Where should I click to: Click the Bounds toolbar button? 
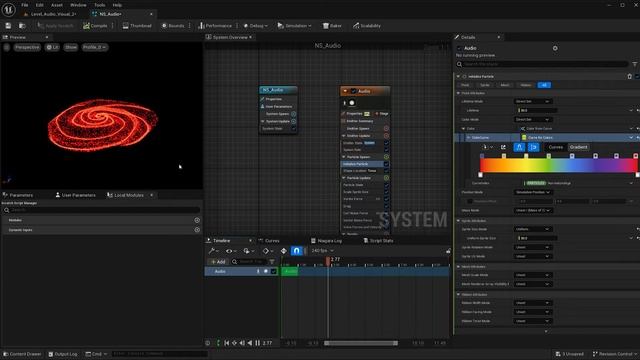point(173,26)
